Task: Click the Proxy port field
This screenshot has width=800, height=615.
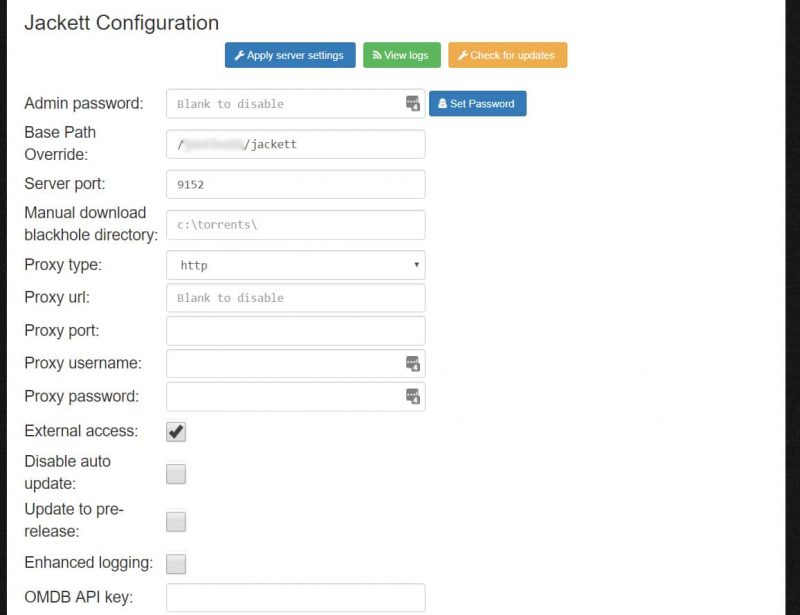Action: tap(295, 330)
